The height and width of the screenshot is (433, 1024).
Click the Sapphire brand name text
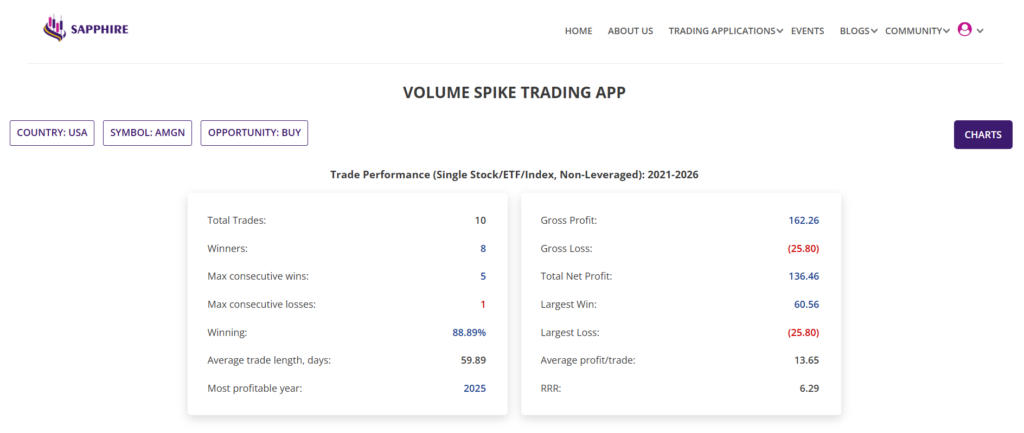point(99,30)
